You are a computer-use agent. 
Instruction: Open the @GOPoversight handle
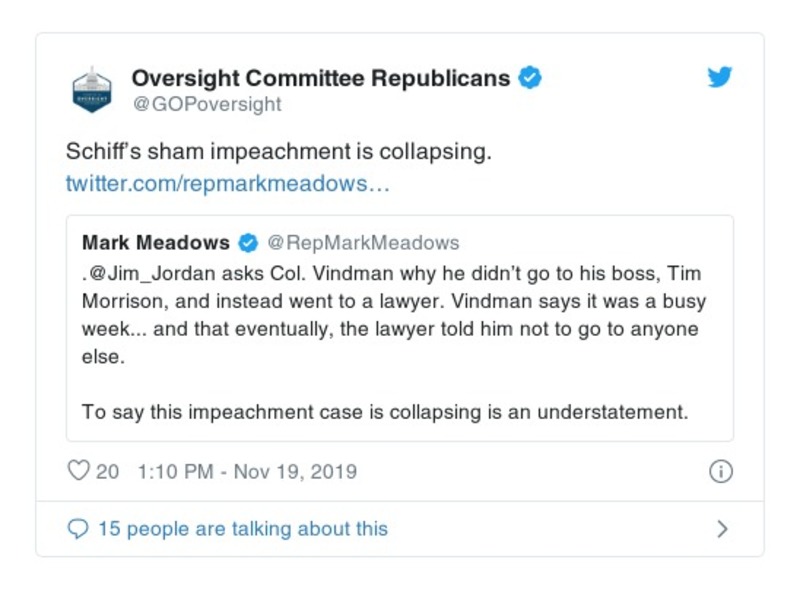coord(207,104)
